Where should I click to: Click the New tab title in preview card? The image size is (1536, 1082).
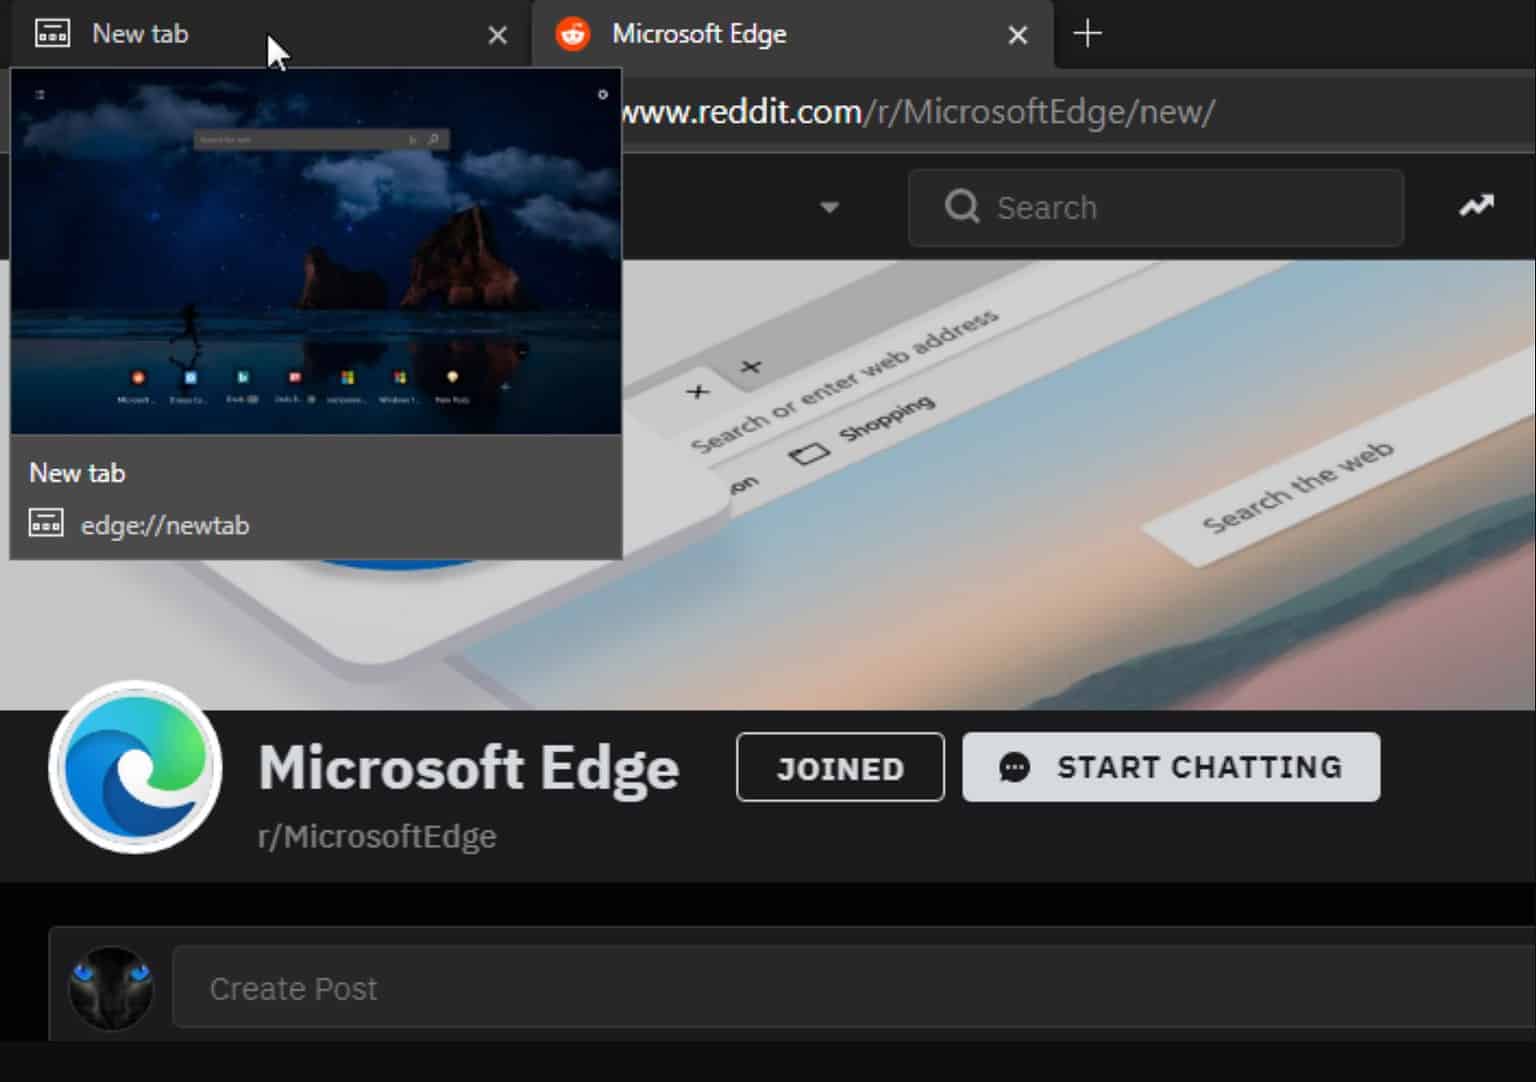point(77,473)
